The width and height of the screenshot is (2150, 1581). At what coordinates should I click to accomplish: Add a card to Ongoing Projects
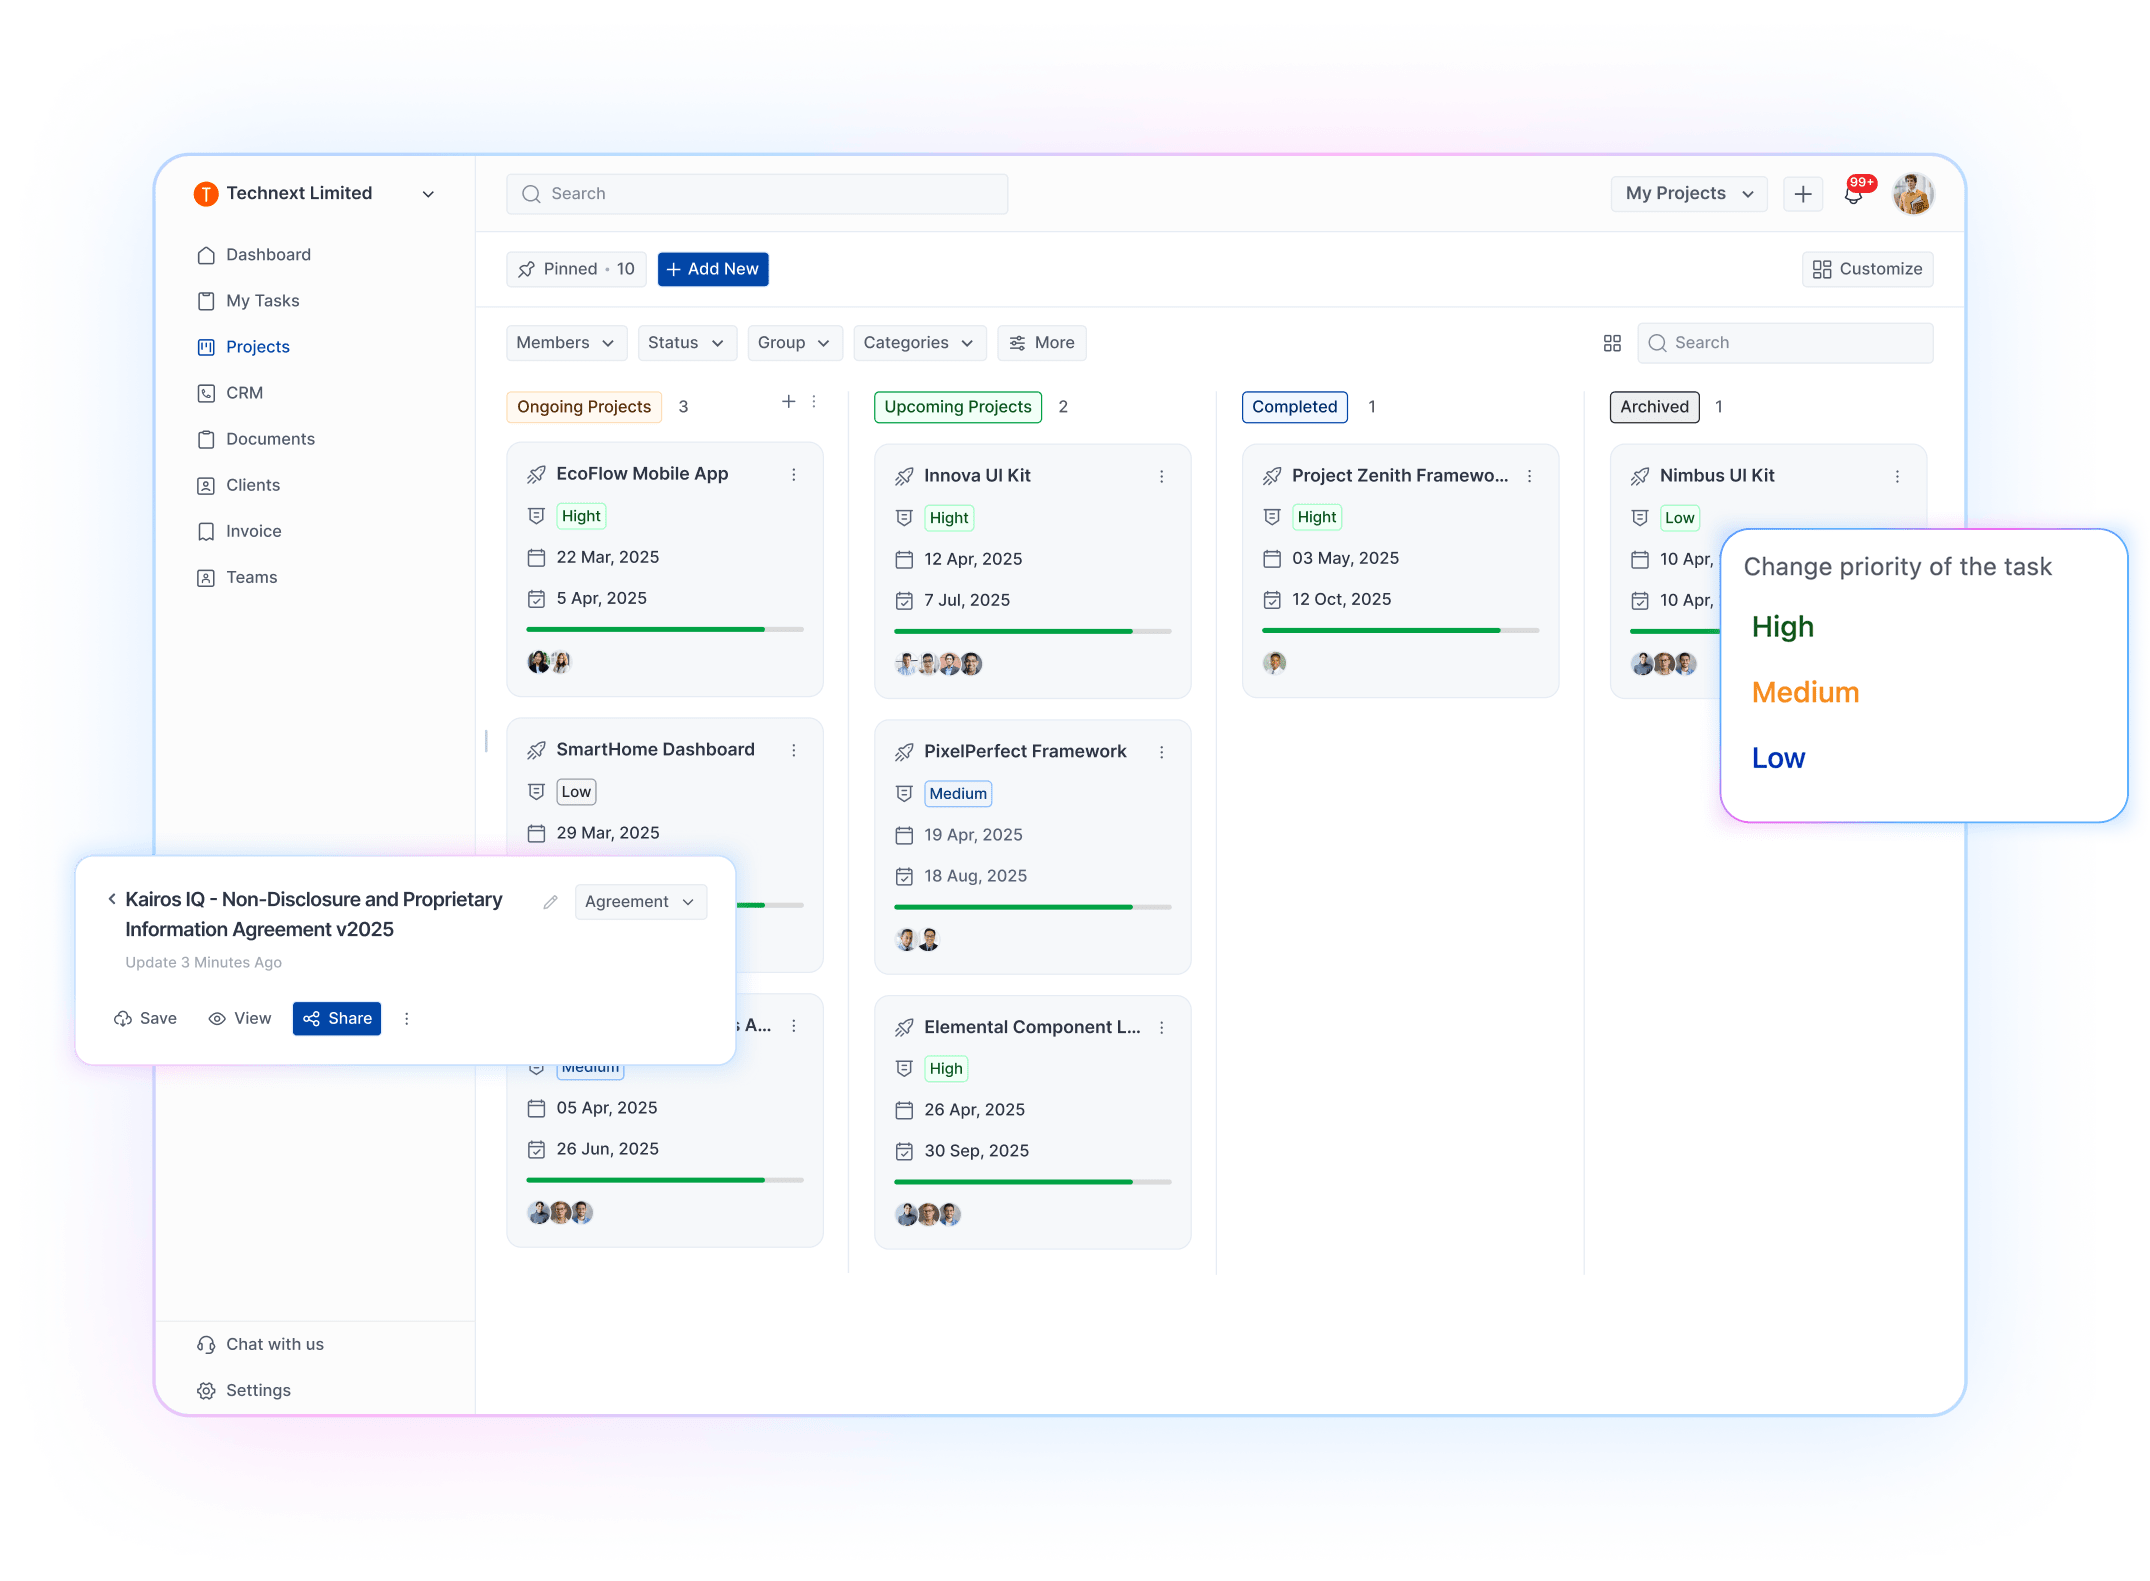788,401
